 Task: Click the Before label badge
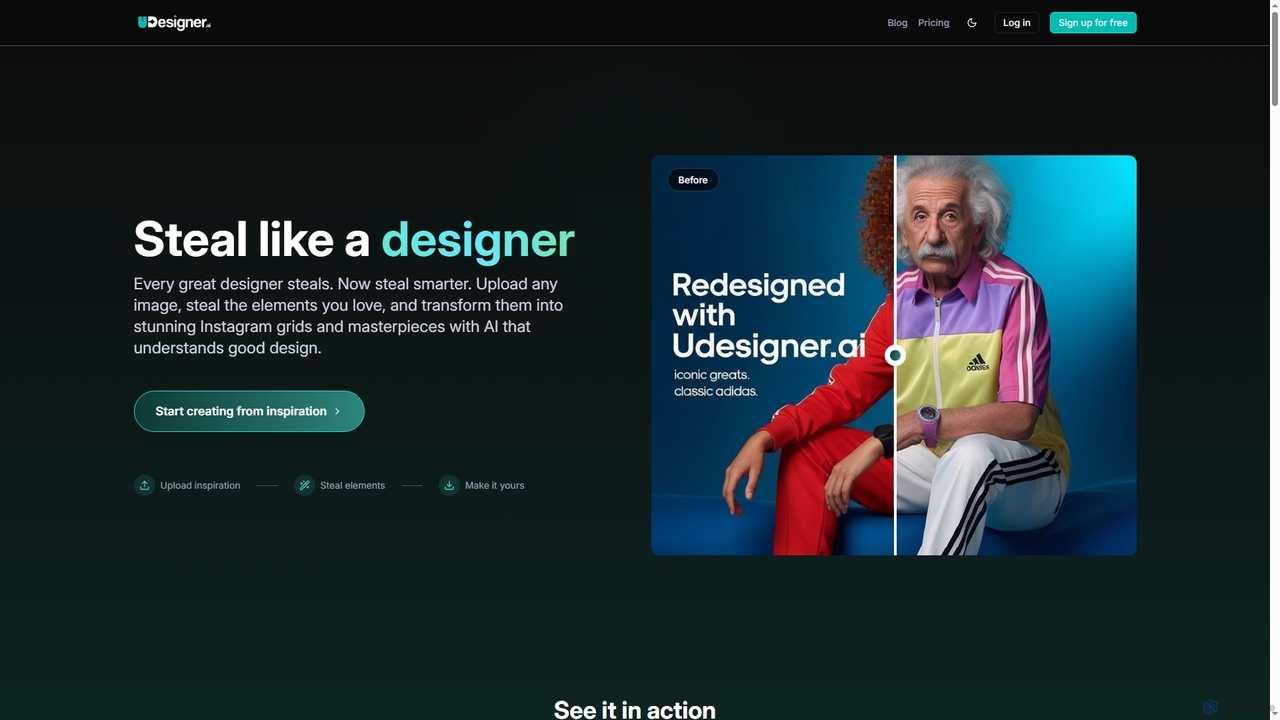(x=693, y=180)
